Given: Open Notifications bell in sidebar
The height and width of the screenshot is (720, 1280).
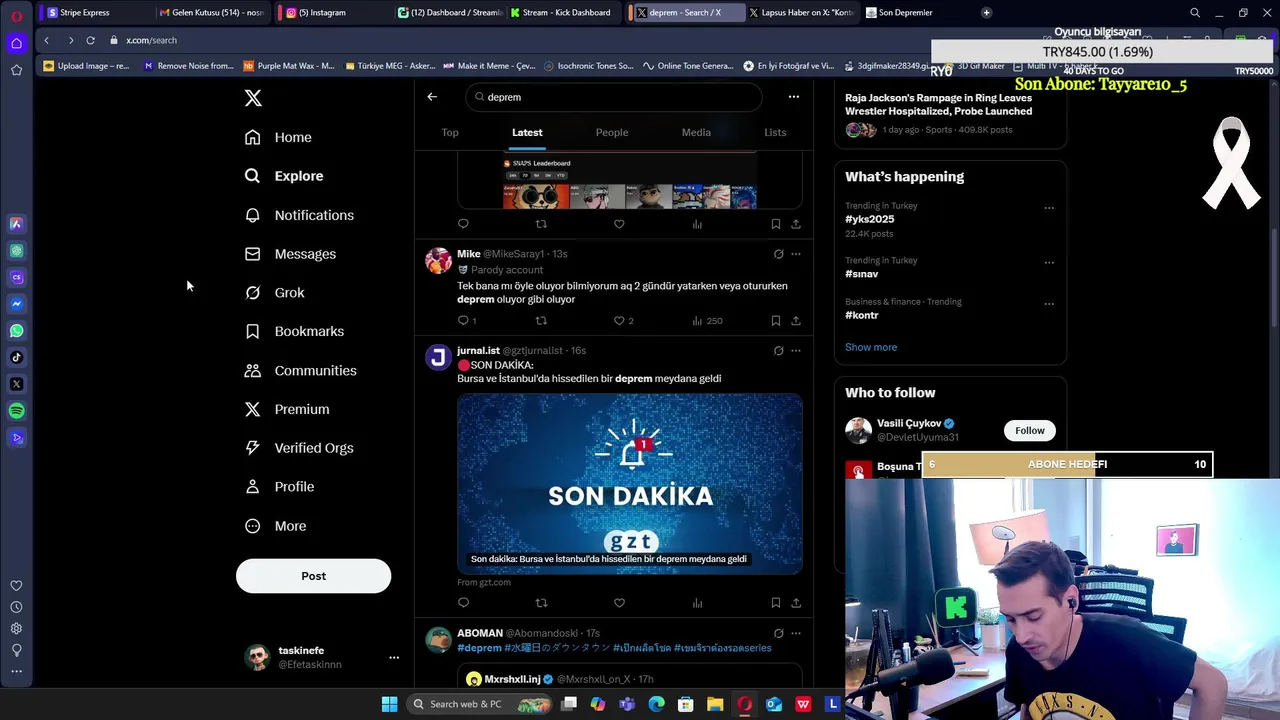Looking at the screenshot, I should tap(300, 215).
